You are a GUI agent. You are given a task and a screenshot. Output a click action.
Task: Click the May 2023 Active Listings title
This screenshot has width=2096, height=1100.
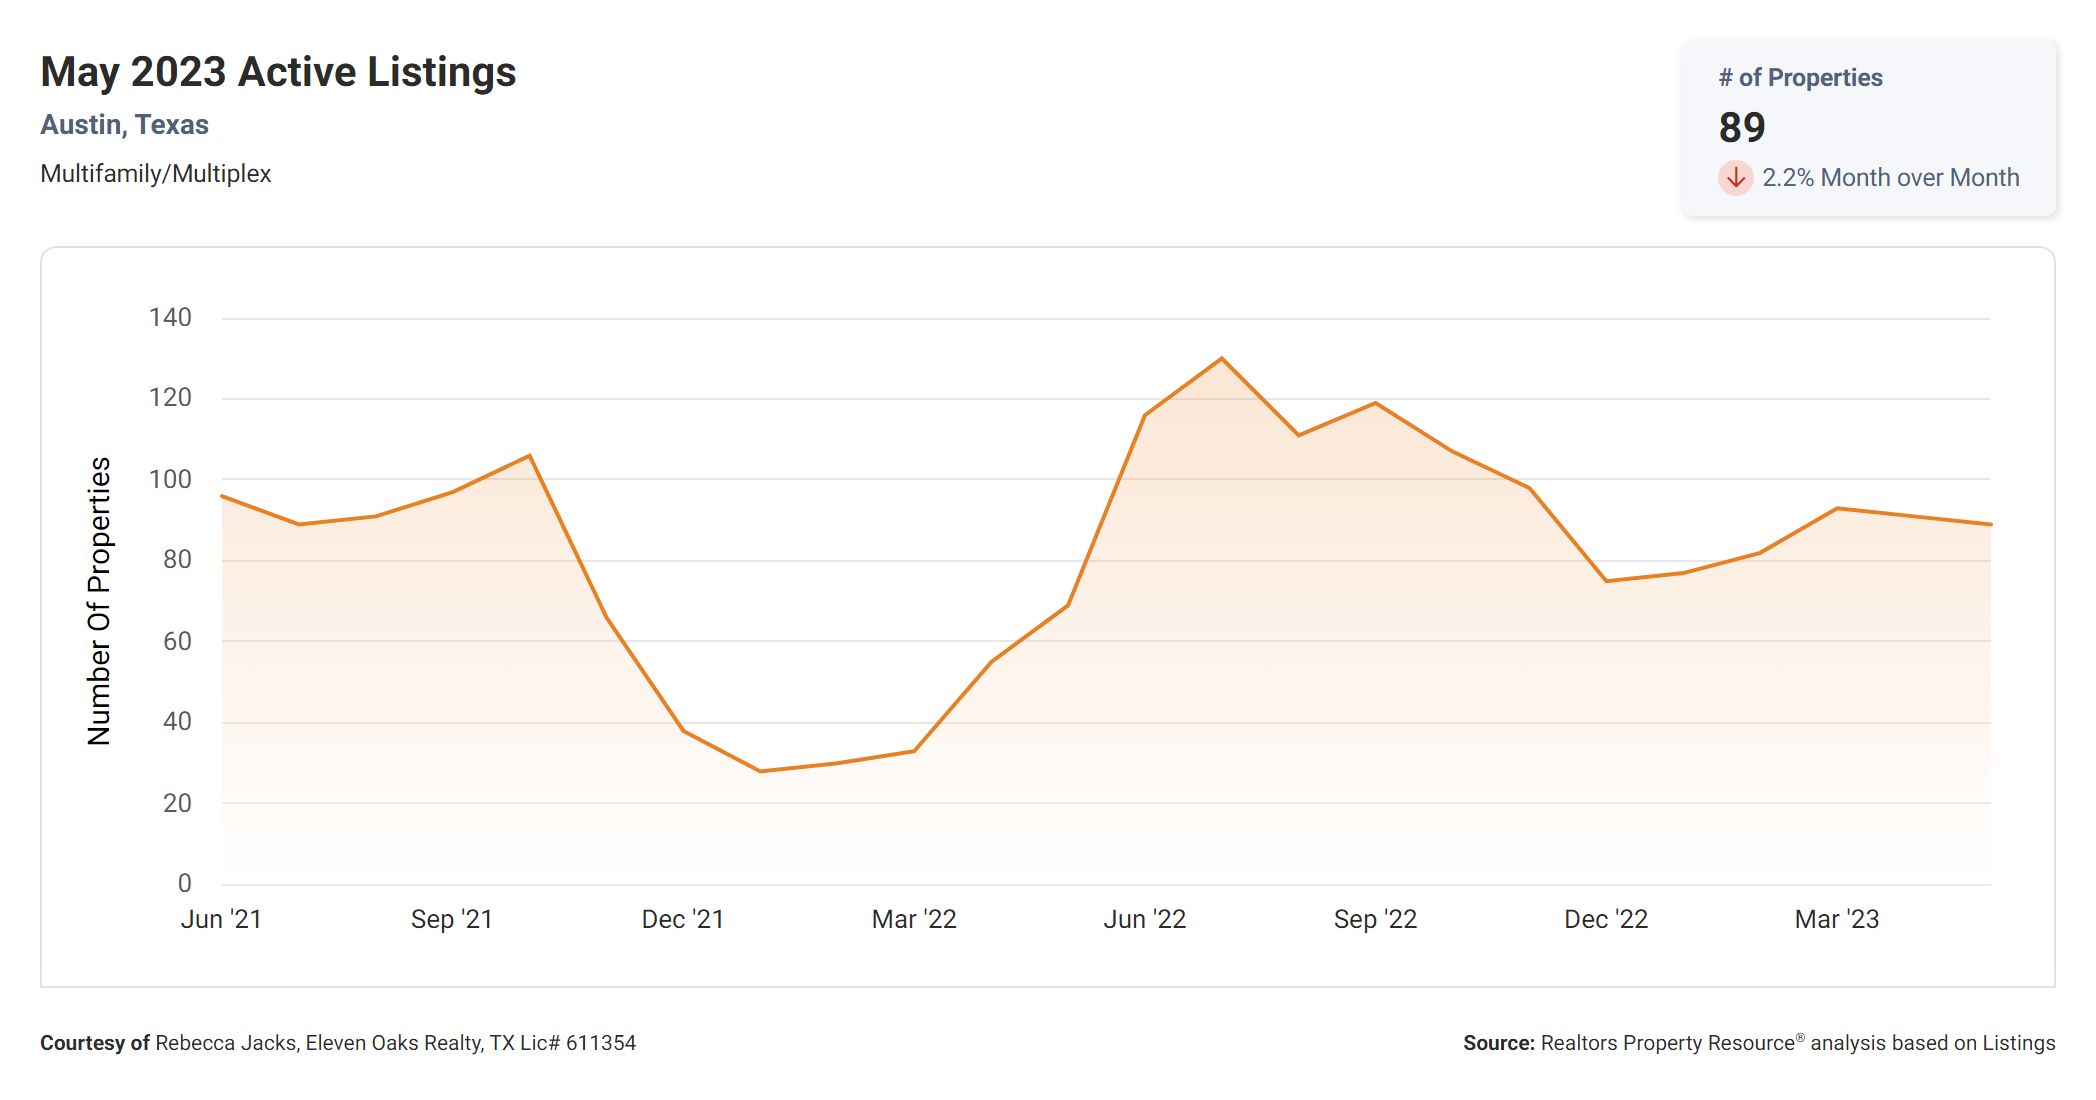pyautogui.click(x=278, y=72)
